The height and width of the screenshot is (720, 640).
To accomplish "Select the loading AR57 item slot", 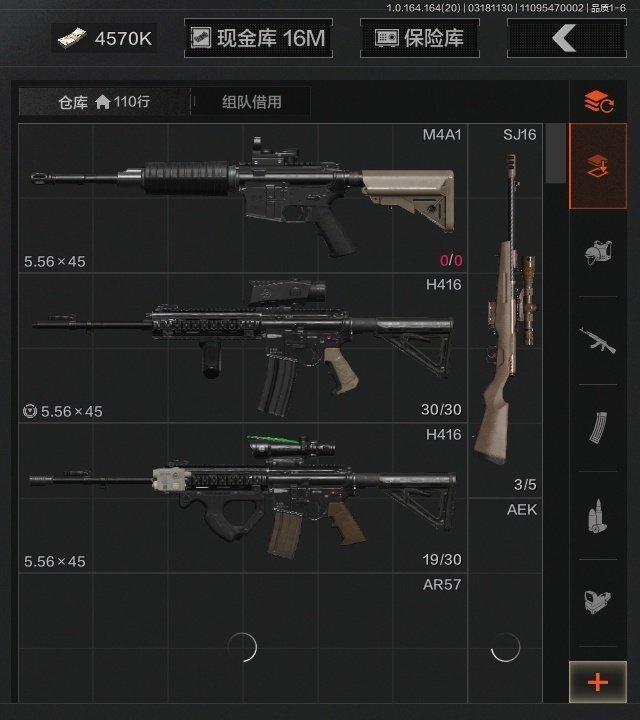I will [x=243, y=638].
